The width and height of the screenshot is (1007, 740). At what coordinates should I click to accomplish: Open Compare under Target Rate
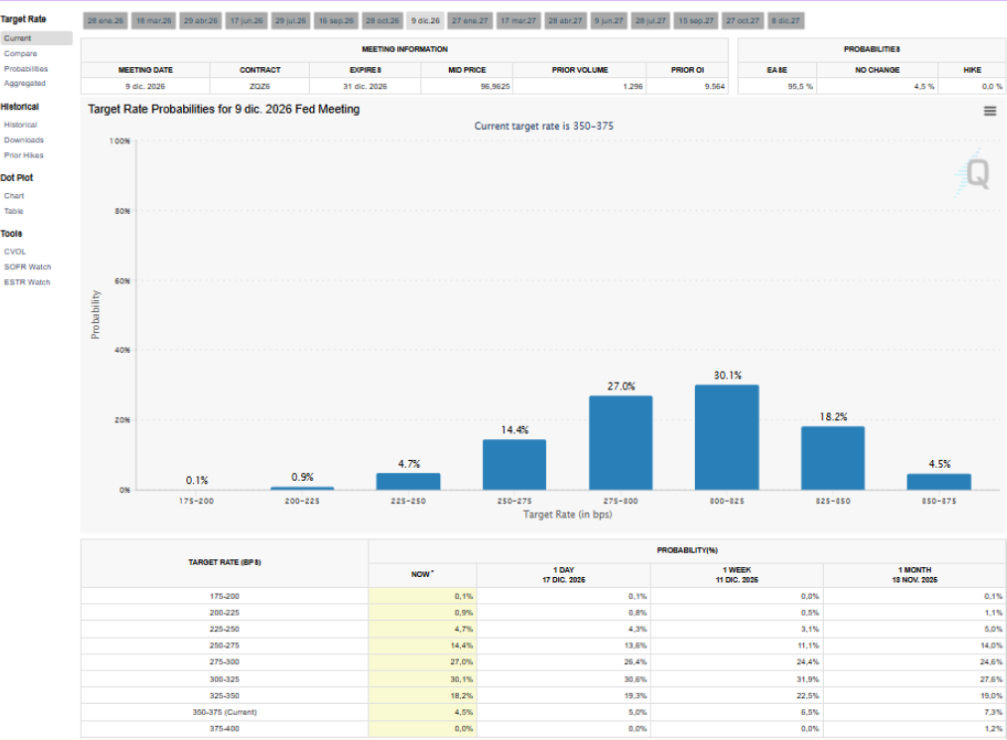[x=19, y=53]
